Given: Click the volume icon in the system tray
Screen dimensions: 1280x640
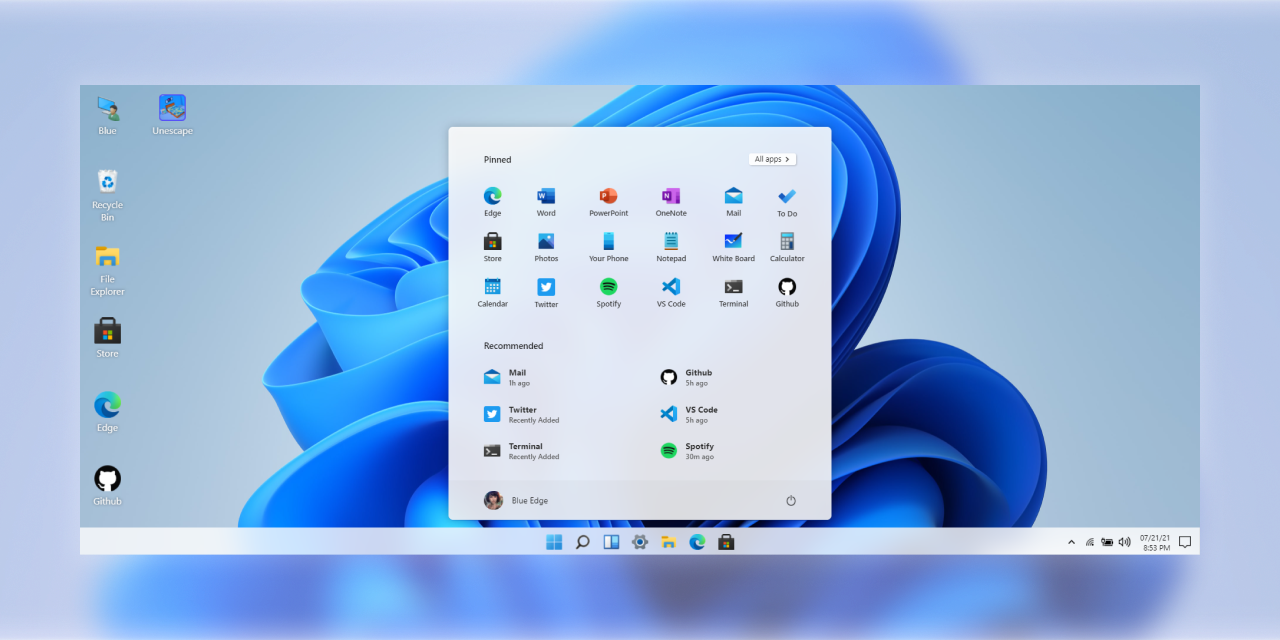Looking at the screenshot, I should coord(1124,542).
